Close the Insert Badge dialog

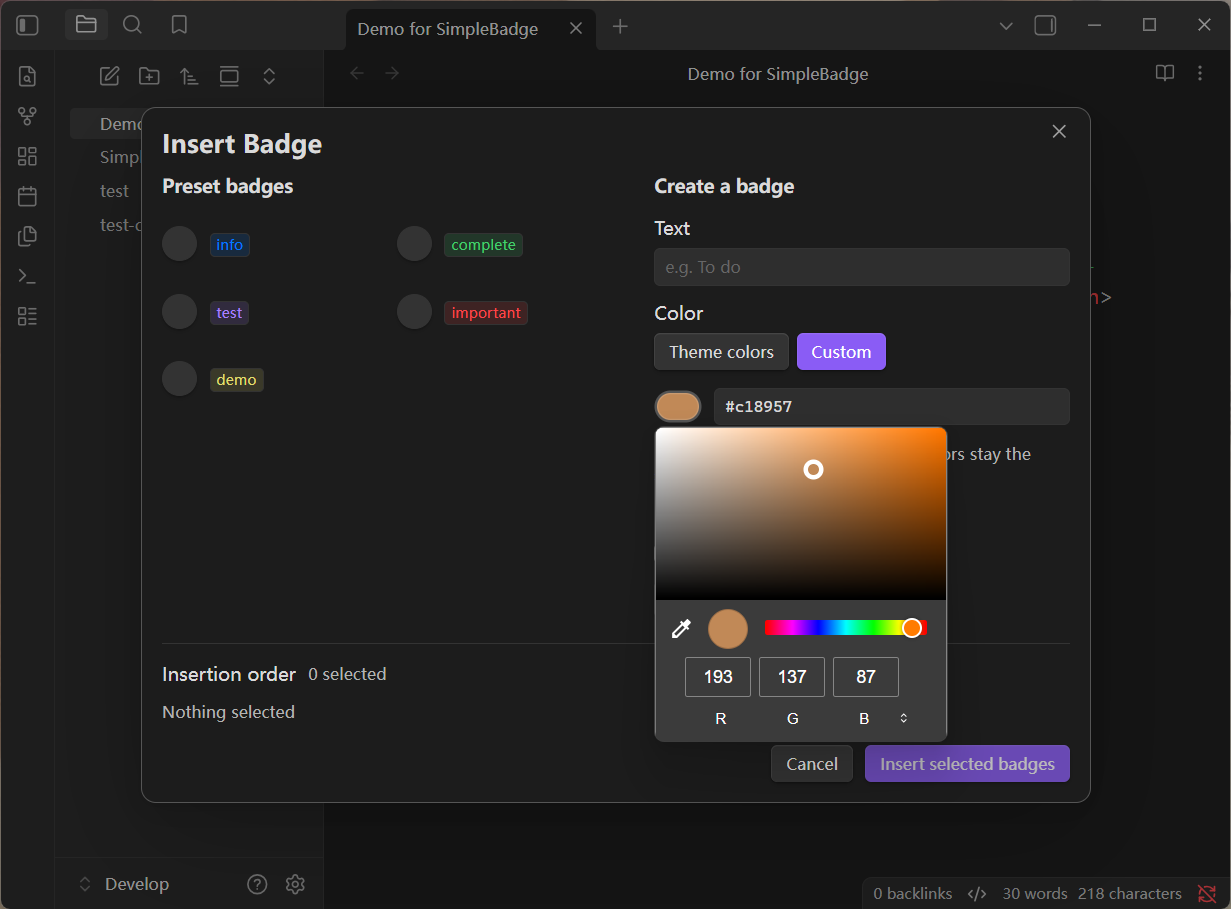(1060, 131)
